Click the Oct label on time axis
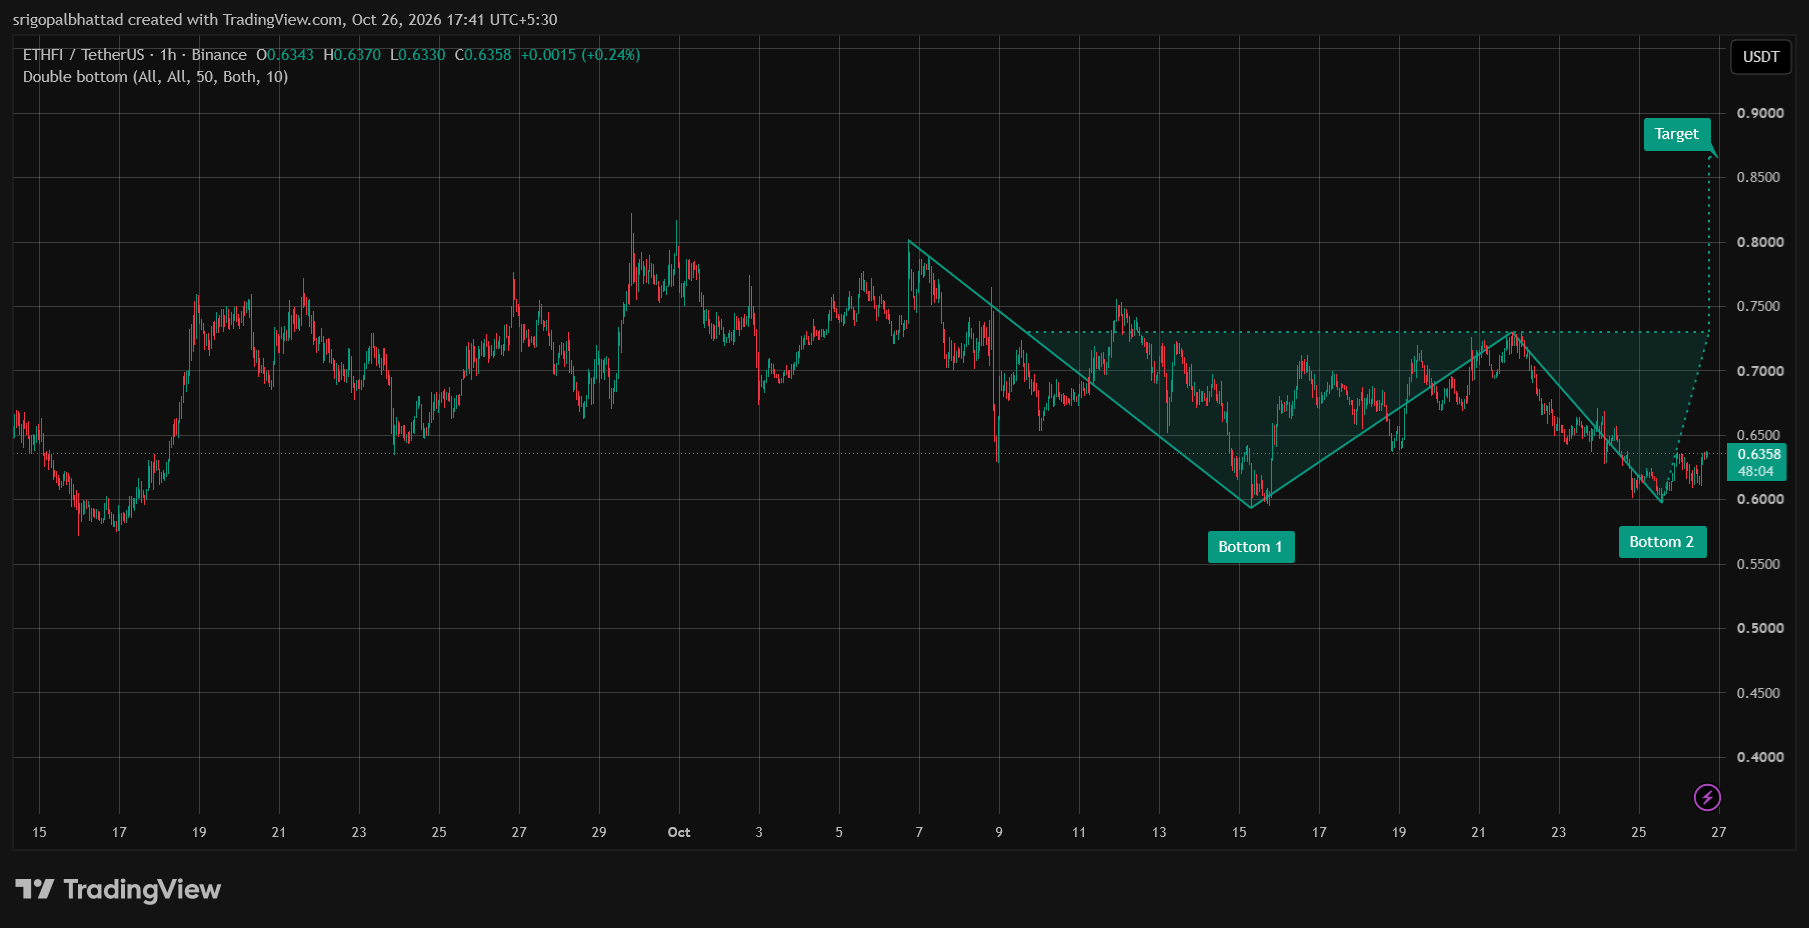Image resolution: width=1809 pixels, height=928 pixels. click(679, 832)
